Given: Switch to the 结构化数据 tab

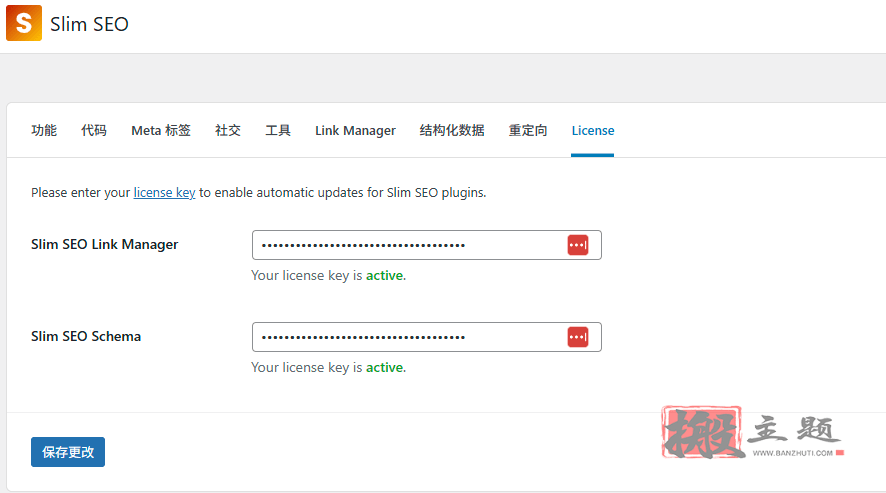Looking at the screenshot, I should [452, 131].
